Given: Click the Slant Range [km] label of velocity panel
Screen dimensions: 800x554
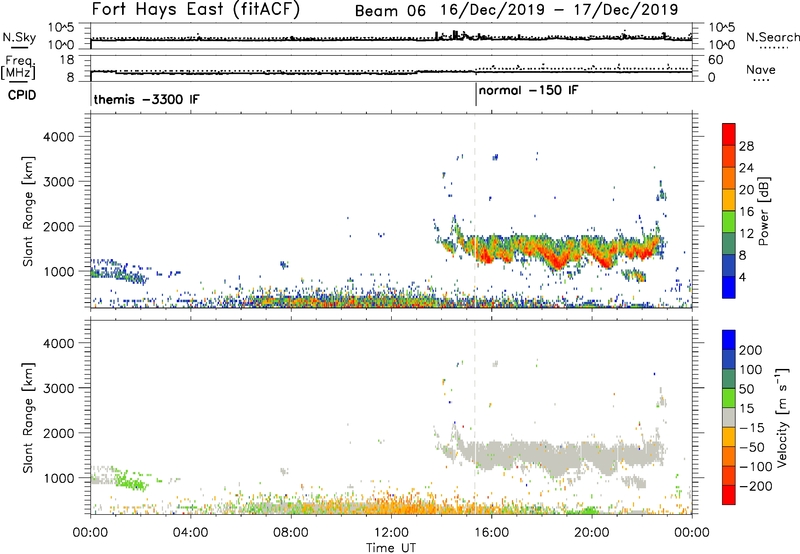Looking at the screenshot, I should [x=28, y=418].
